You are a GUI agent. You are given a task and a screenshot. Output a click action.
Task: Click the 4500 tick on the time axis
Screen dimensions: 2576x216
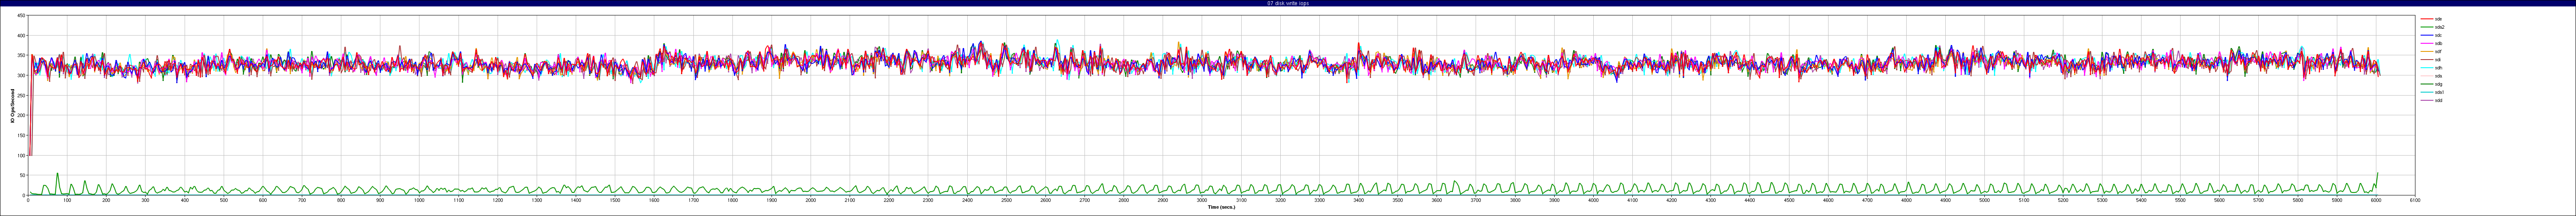pyautogui.click(x=1789, y=200)
